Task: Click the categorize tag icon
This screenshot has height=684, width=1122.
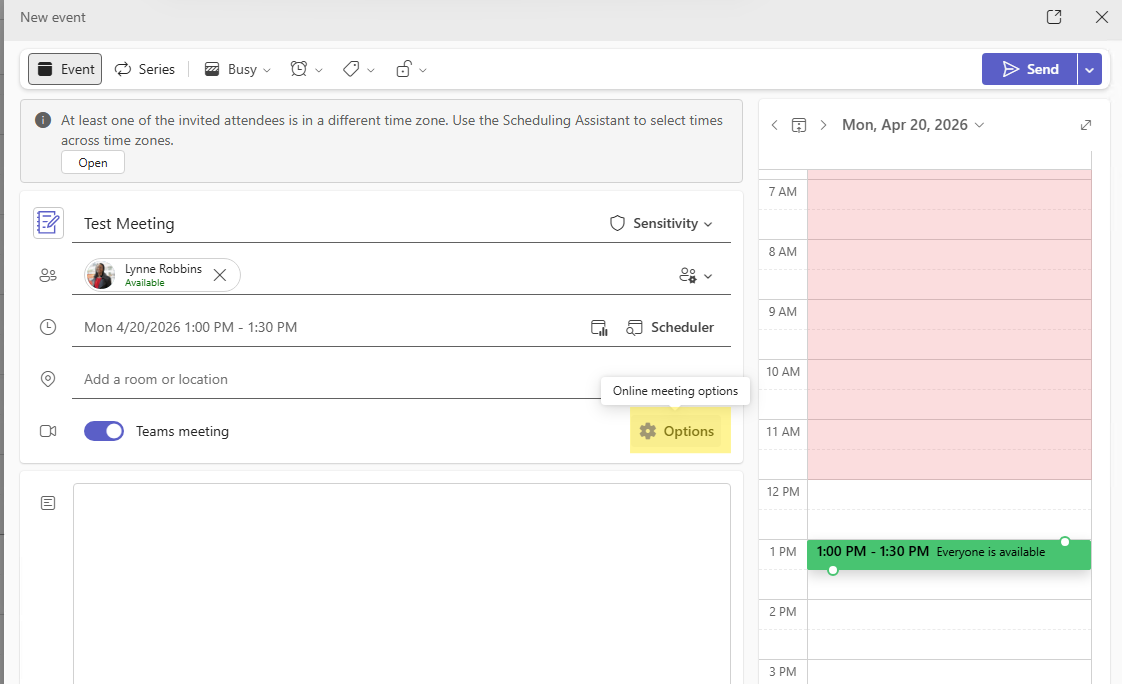Action: [x=351, y=69]
